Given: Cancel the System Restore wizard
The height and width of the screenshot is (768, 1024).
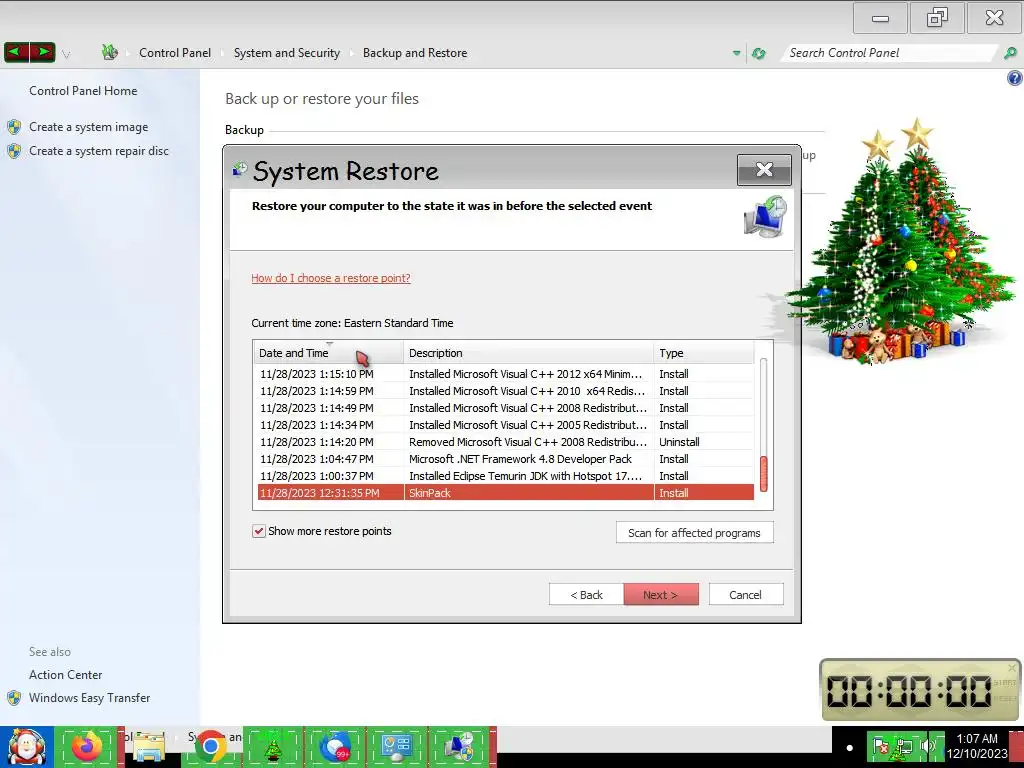Looking at the screenshot, I should 745,595.
